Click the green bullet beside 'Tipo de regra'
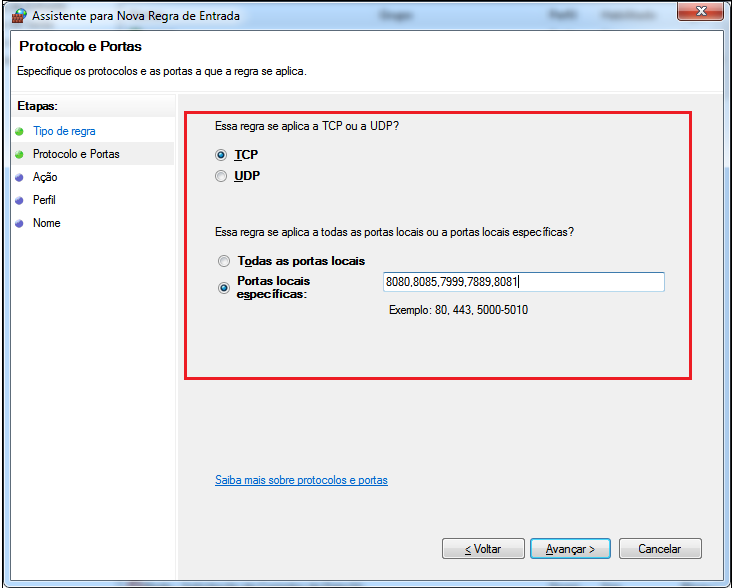 coord(19,131)
